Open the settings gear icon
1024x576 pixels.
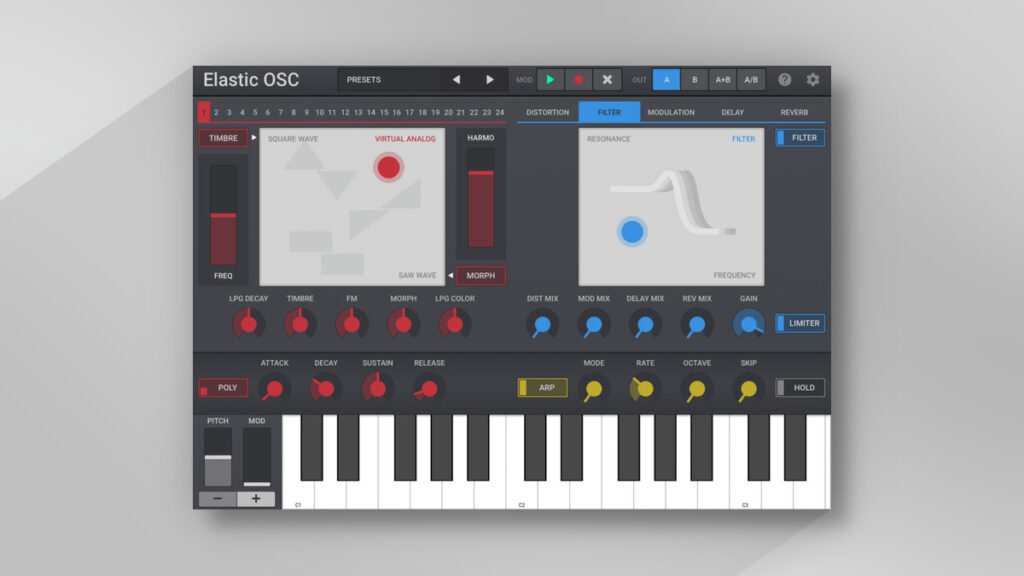click(x=813, y=80)
